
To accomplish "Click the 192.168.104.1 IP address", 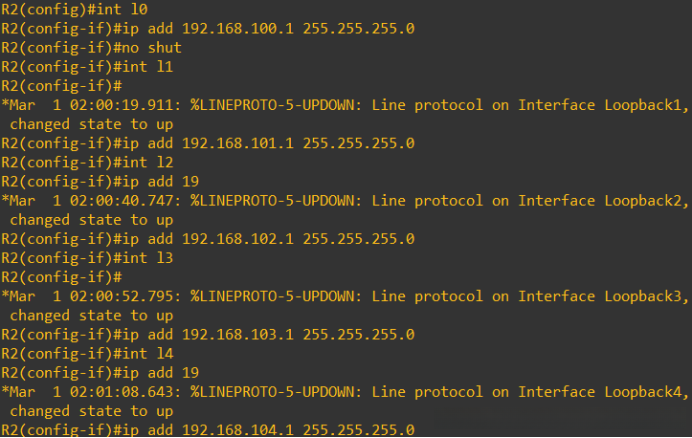I will pos(237,429).
